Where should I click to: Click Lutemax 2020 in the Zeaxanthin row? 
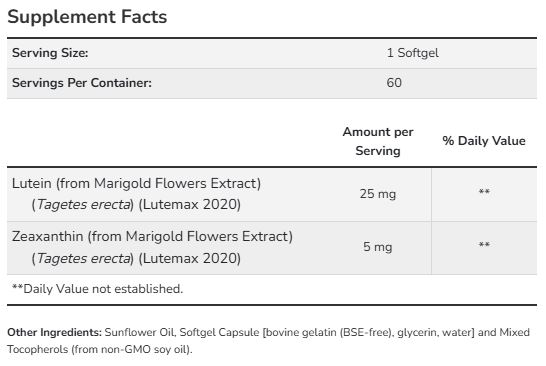tap(190, 258)
